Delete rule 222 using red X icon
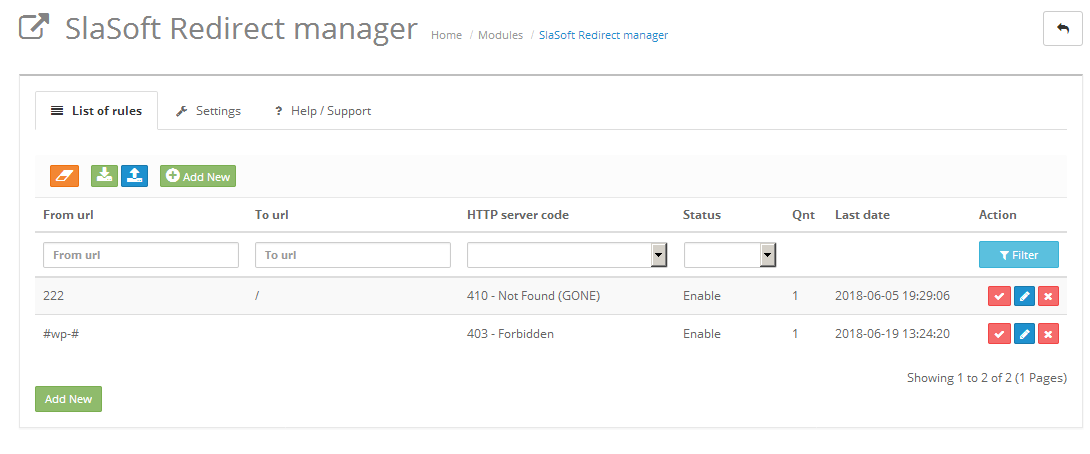 [1048, 296]
